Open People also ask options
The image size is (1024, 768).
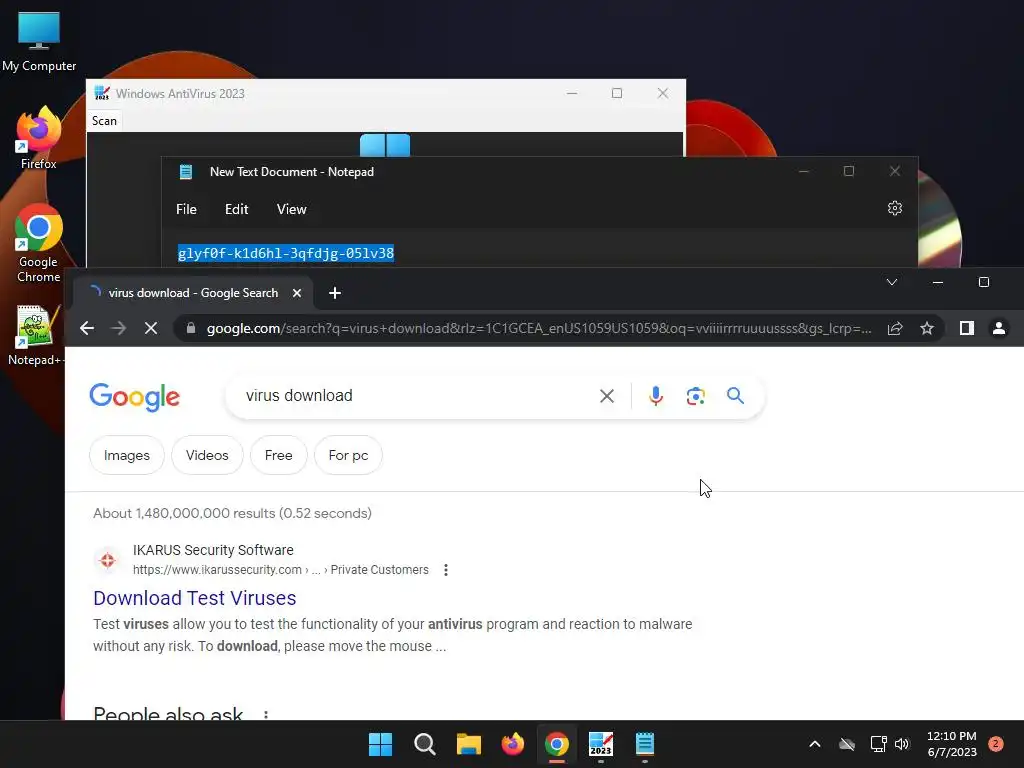[x=266, y=714]
